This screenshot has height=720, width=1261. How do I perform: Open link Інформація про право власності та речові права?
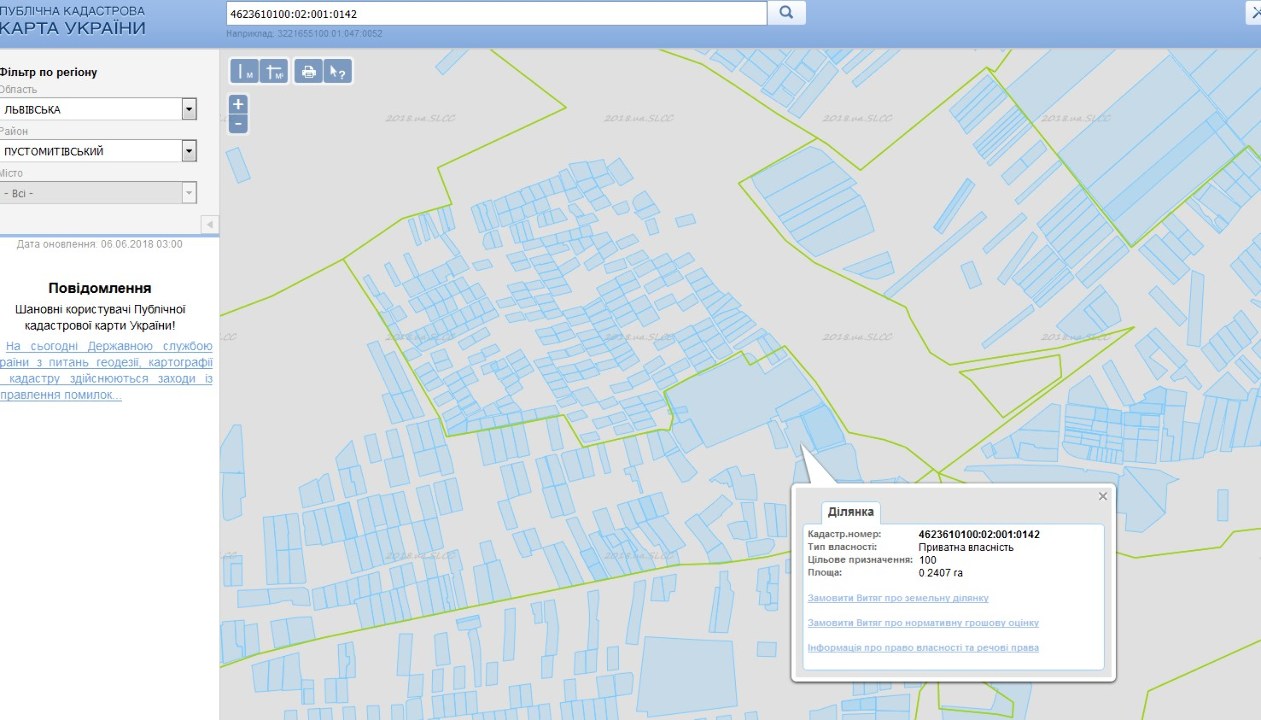pos(922,648)
